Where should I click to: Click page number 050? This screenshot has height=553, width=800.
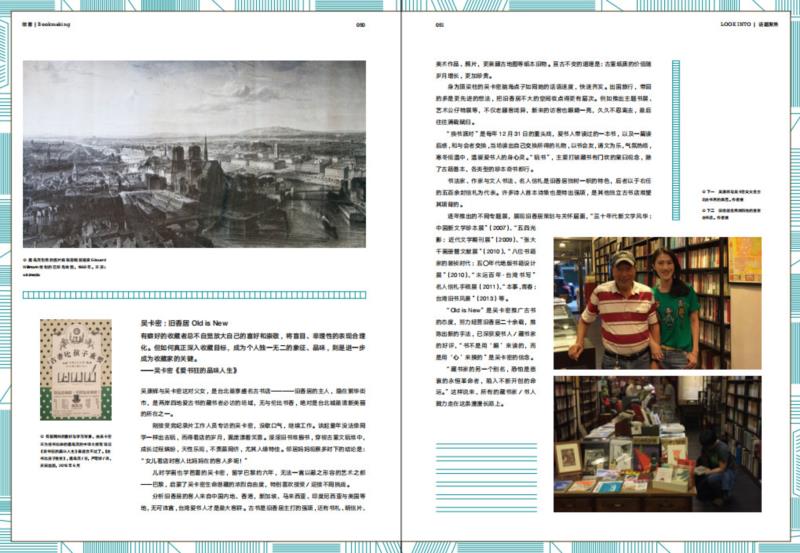[x=360, y=24]
